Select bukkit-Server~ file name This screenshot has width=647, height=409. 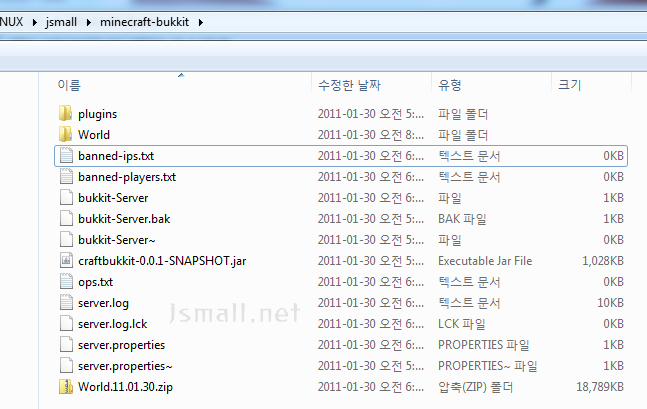coord(117,240)
